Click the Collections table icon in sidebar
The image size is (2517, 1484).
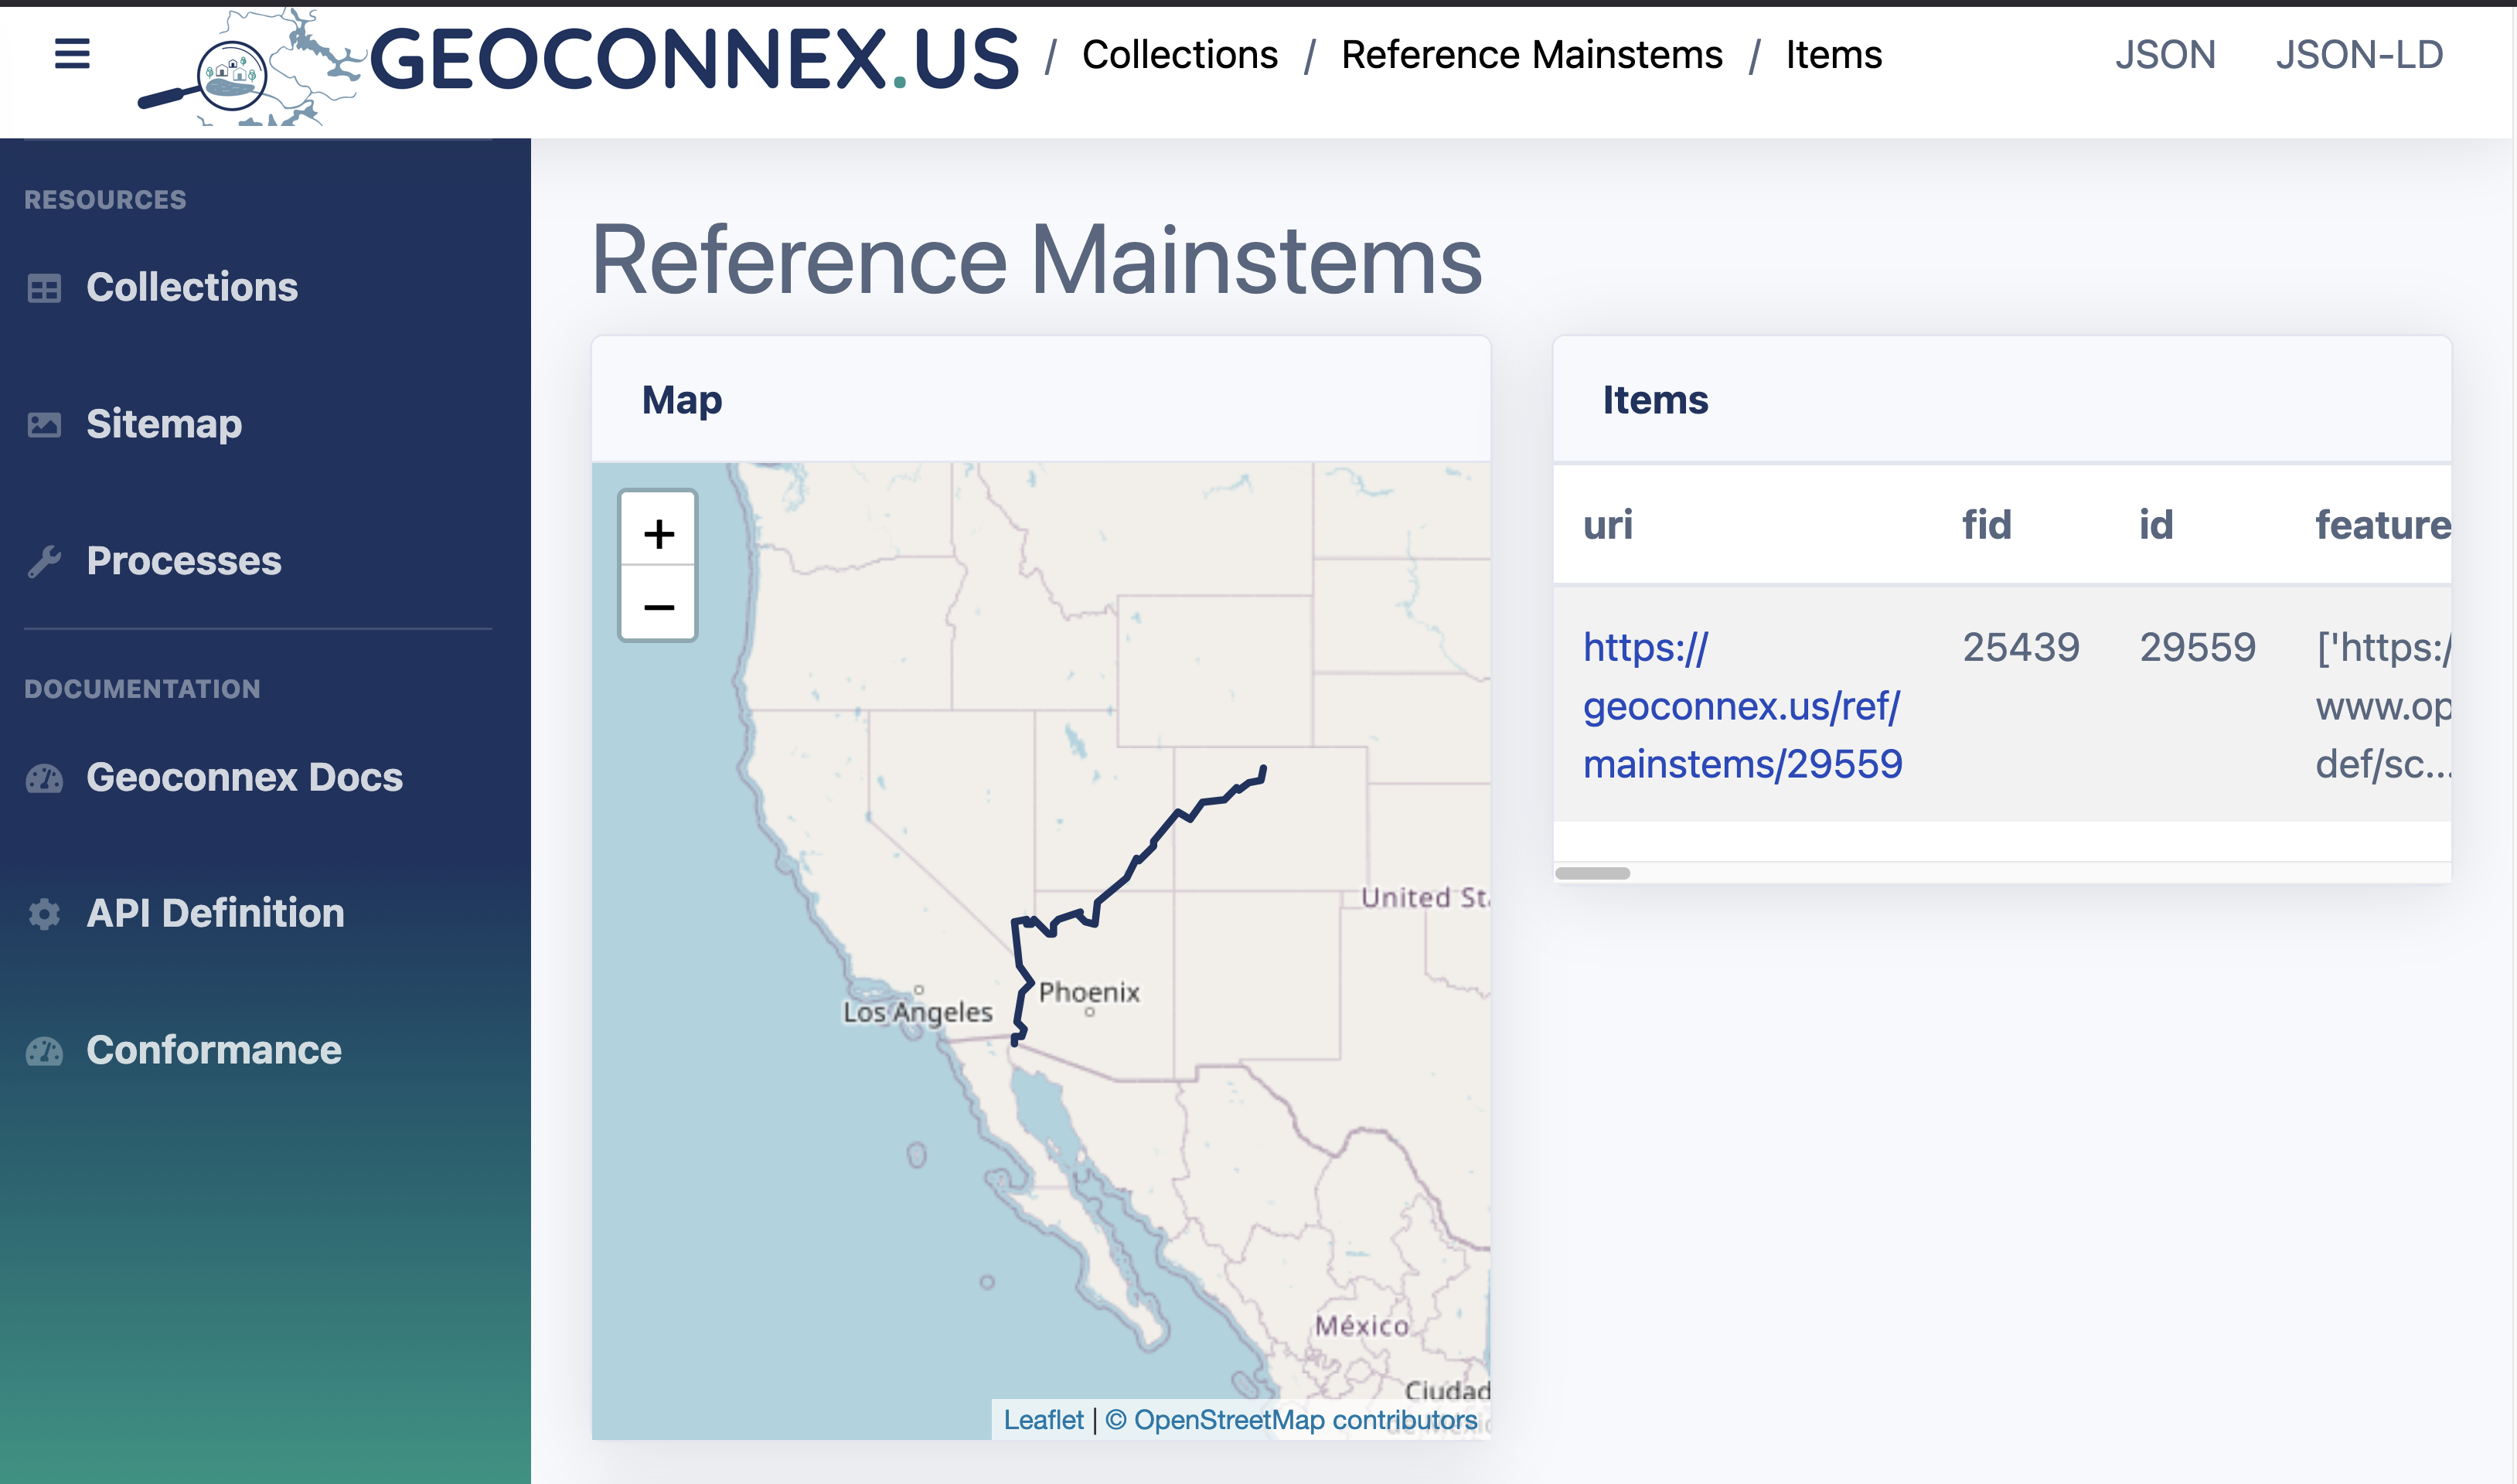(x=44, y=288)
